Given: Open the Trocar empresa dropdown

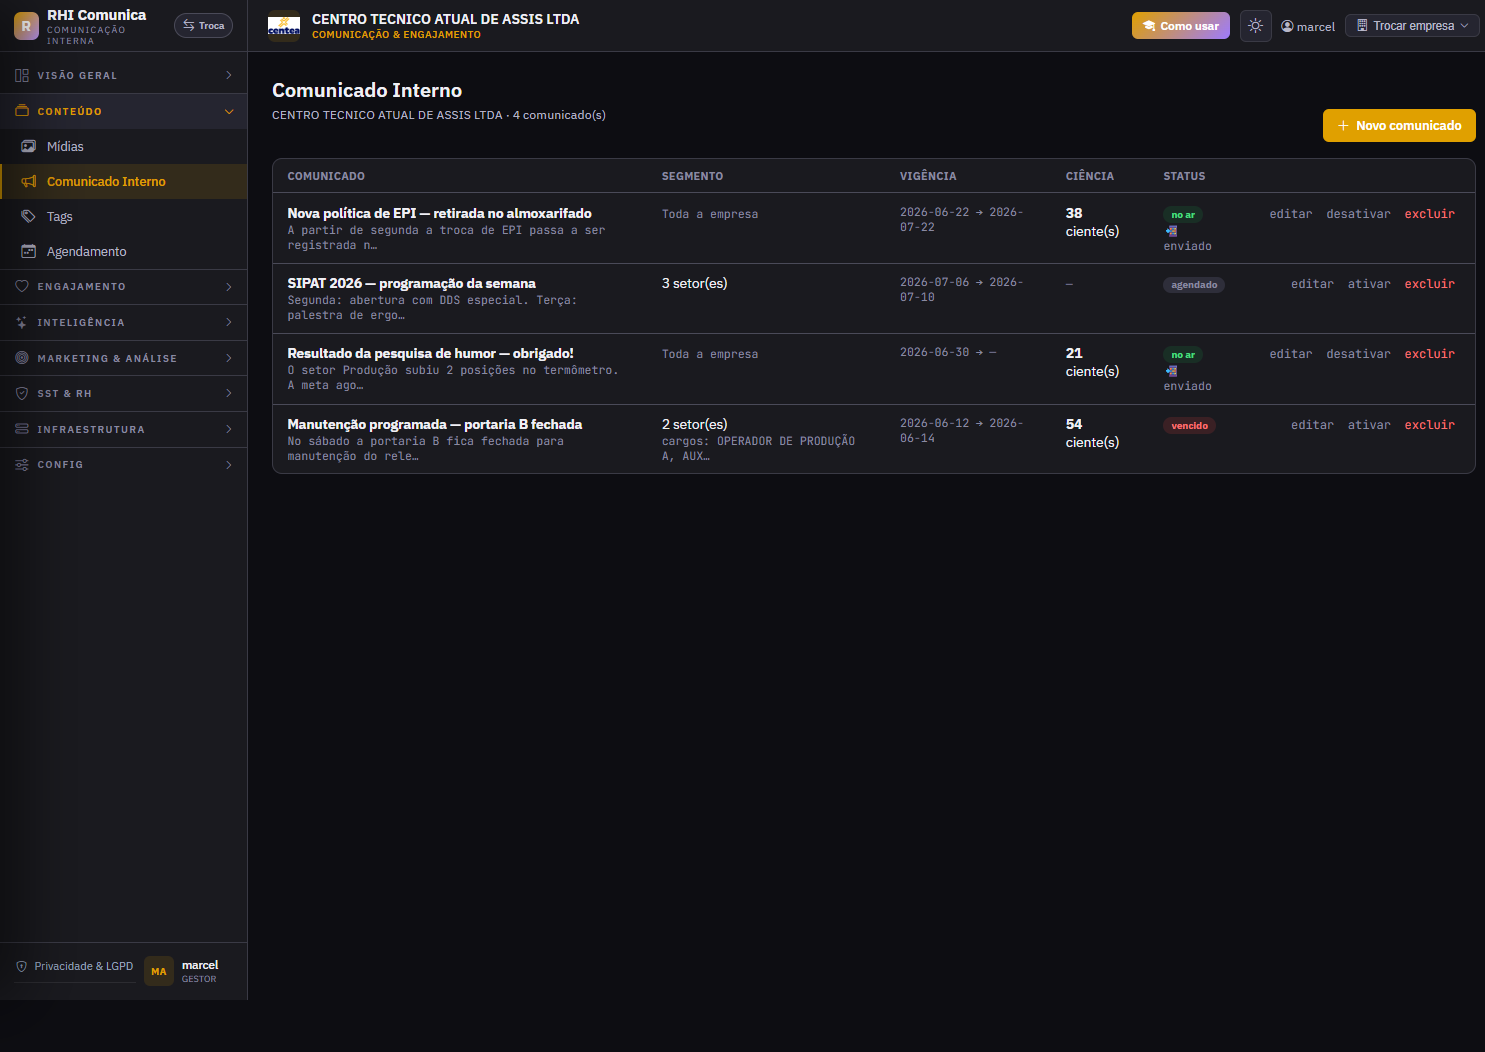Looking at the screenshot, I should pyautogui.click(x=1413, y=26).
